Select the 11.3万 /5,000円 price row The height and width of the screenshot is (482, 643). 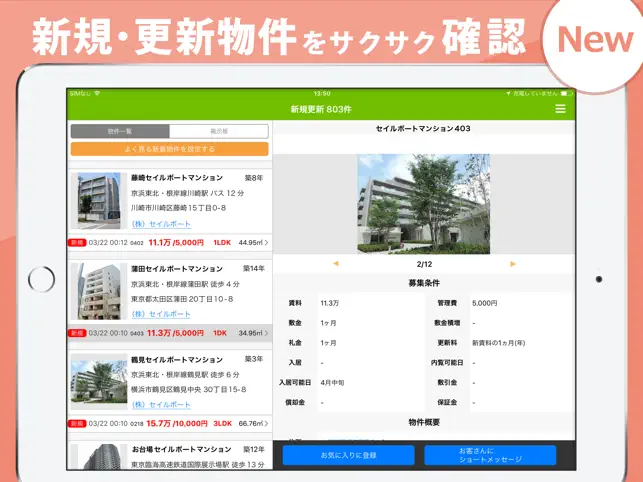(x=169, y=333)
